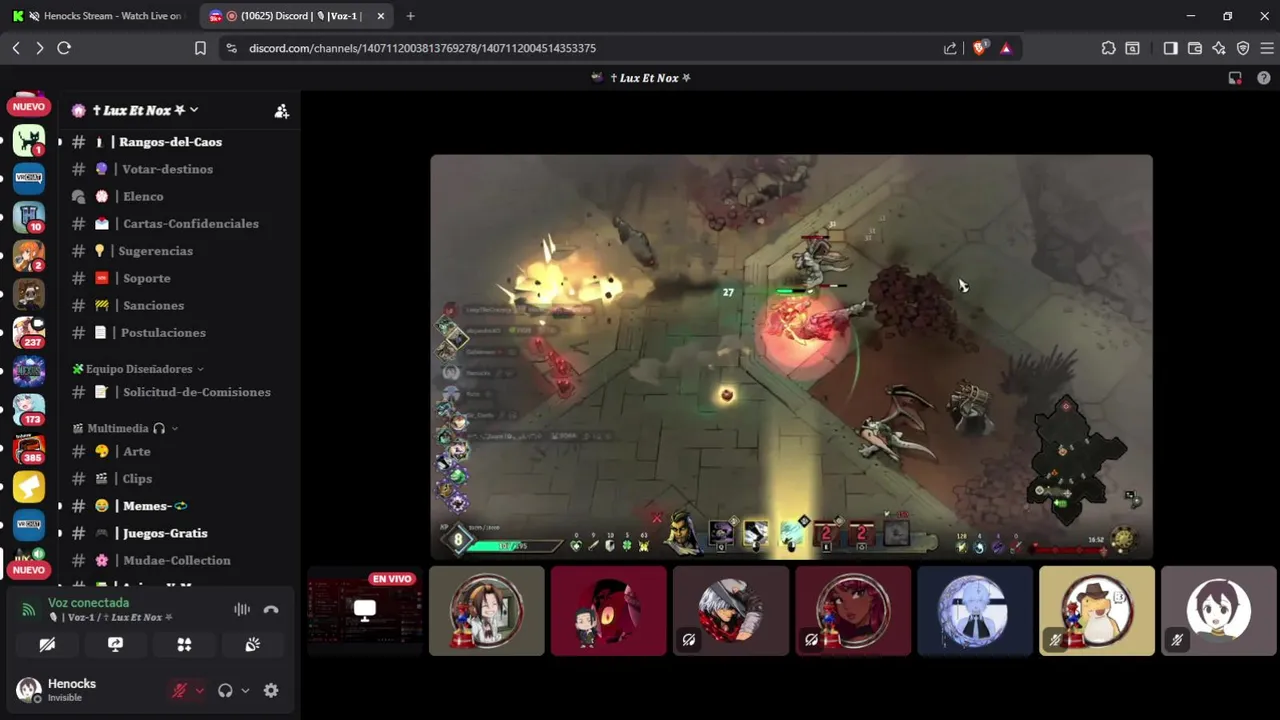Open connection signal info icon

click(28, 609)
